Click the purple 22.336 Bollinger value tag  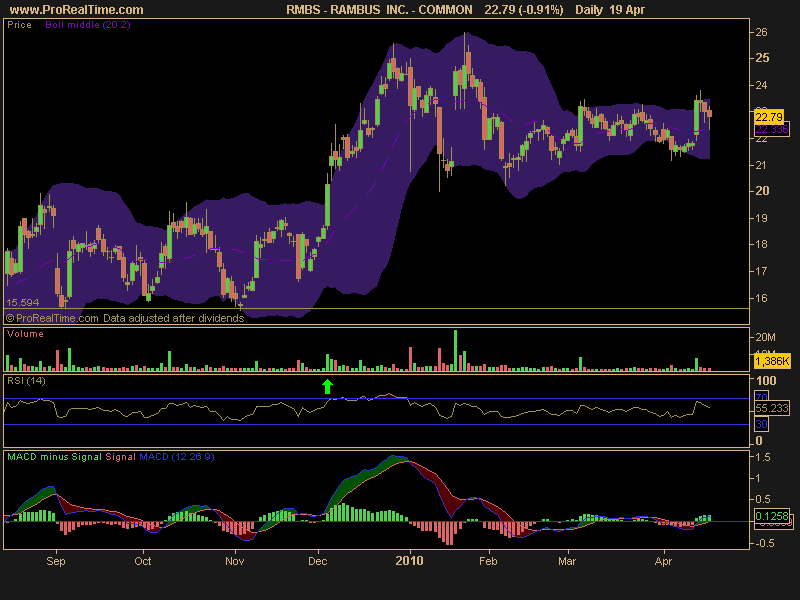[x=771, y=129]
